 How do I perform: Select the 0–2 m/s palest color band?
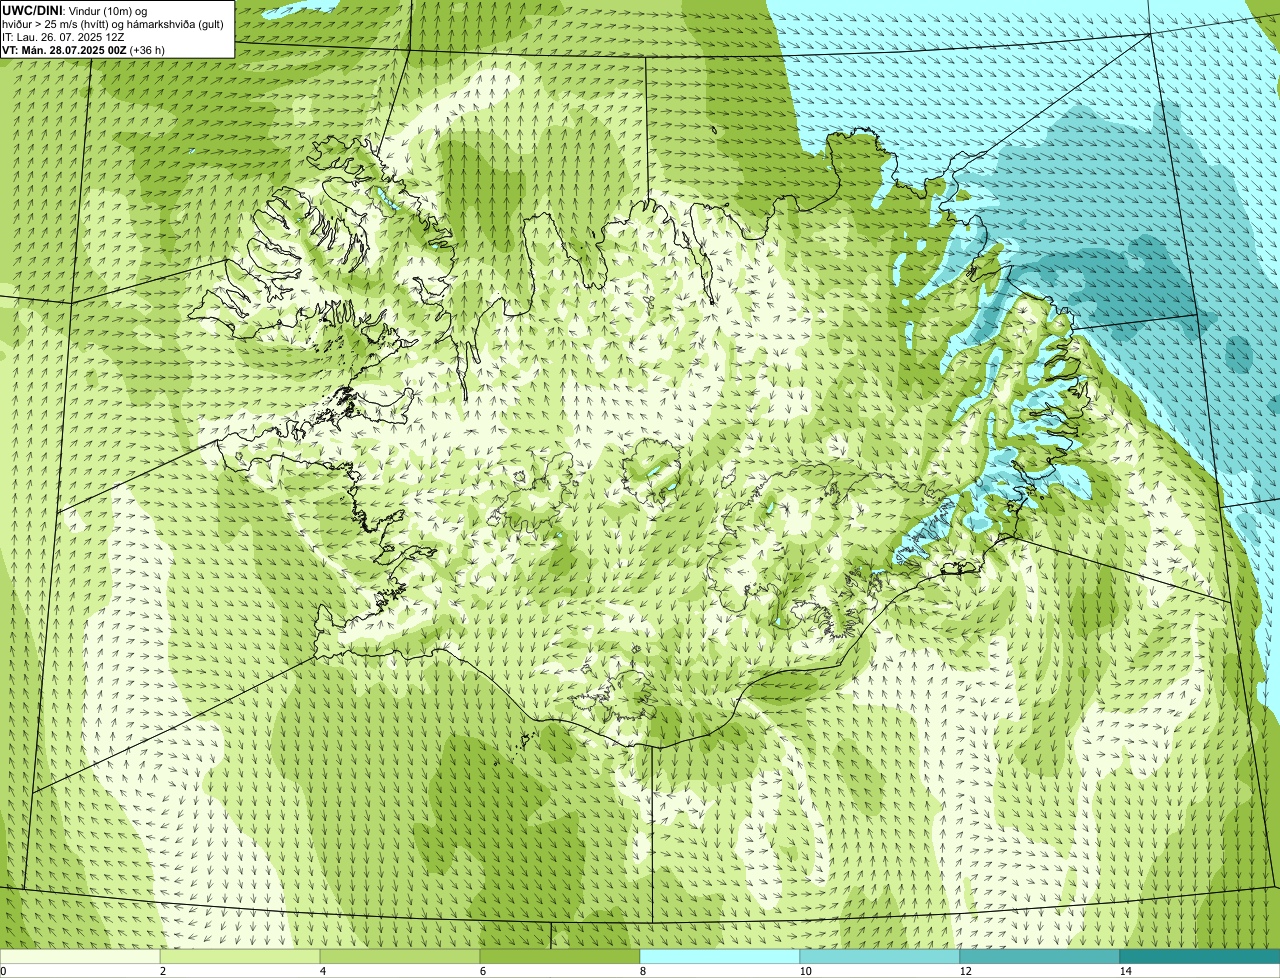(x=80, y=956)
